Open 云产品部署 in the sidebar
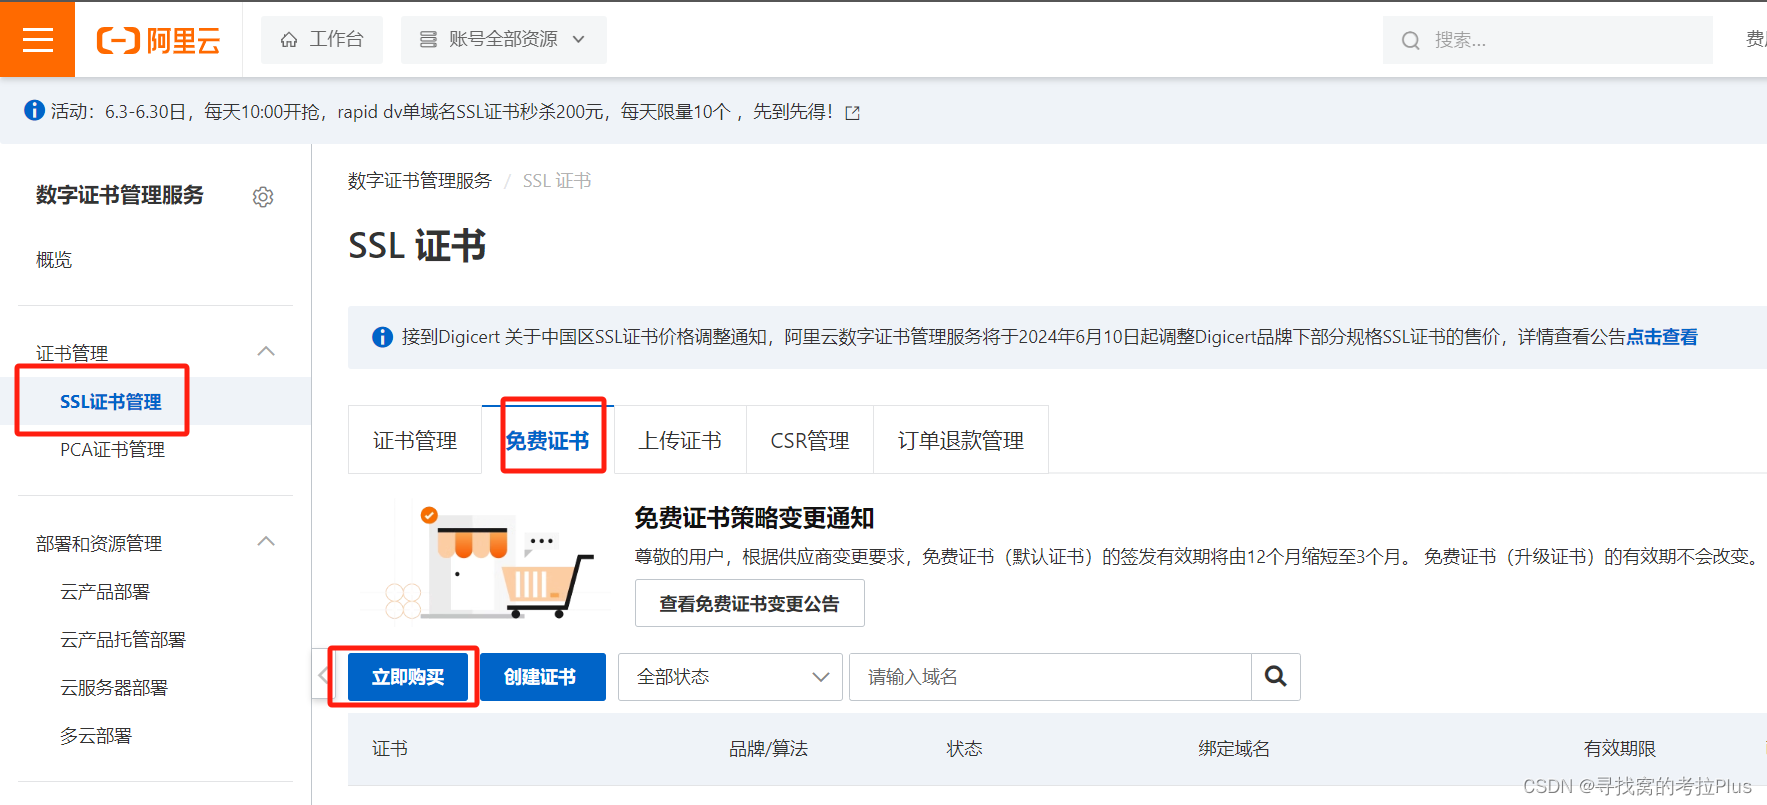The width and height of the screenshot is (1767, 805). 105,591
